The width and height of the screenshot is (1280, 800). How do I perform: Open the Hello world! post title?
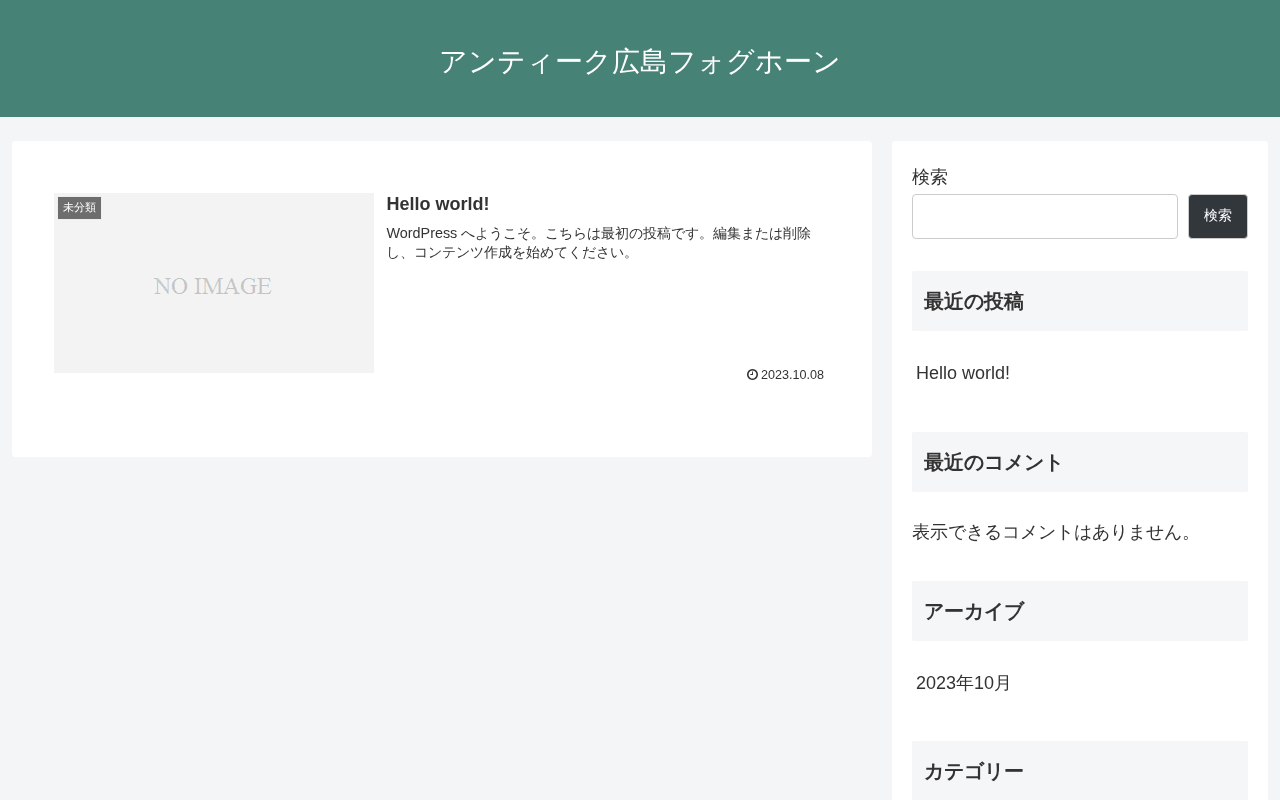click(438, 204)
